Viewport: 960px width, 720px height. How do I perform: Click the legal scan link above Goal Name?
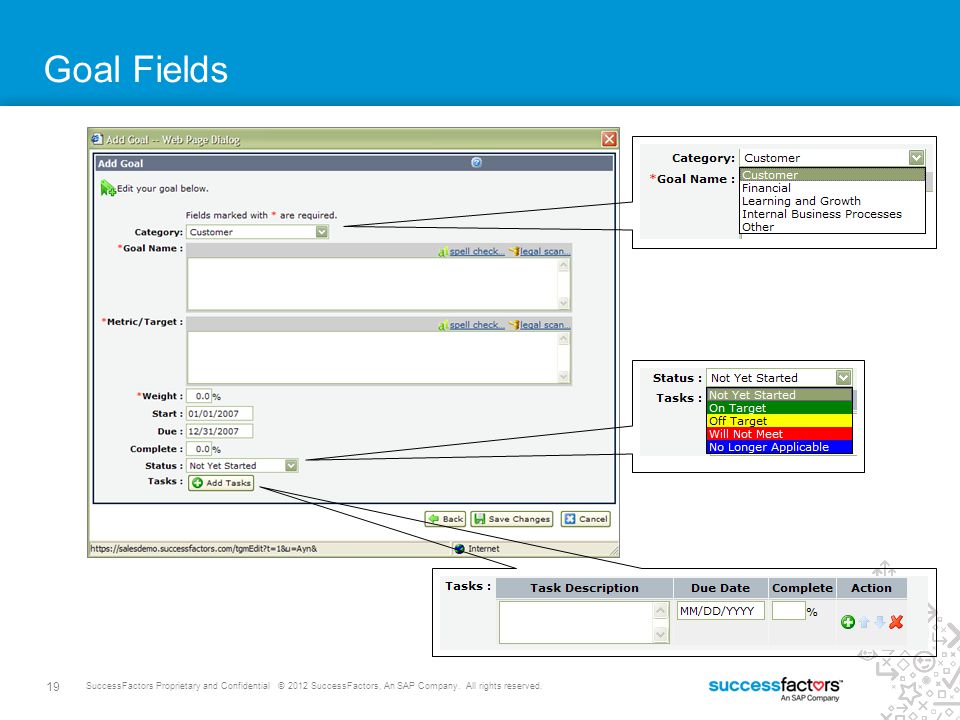point(545,251)
